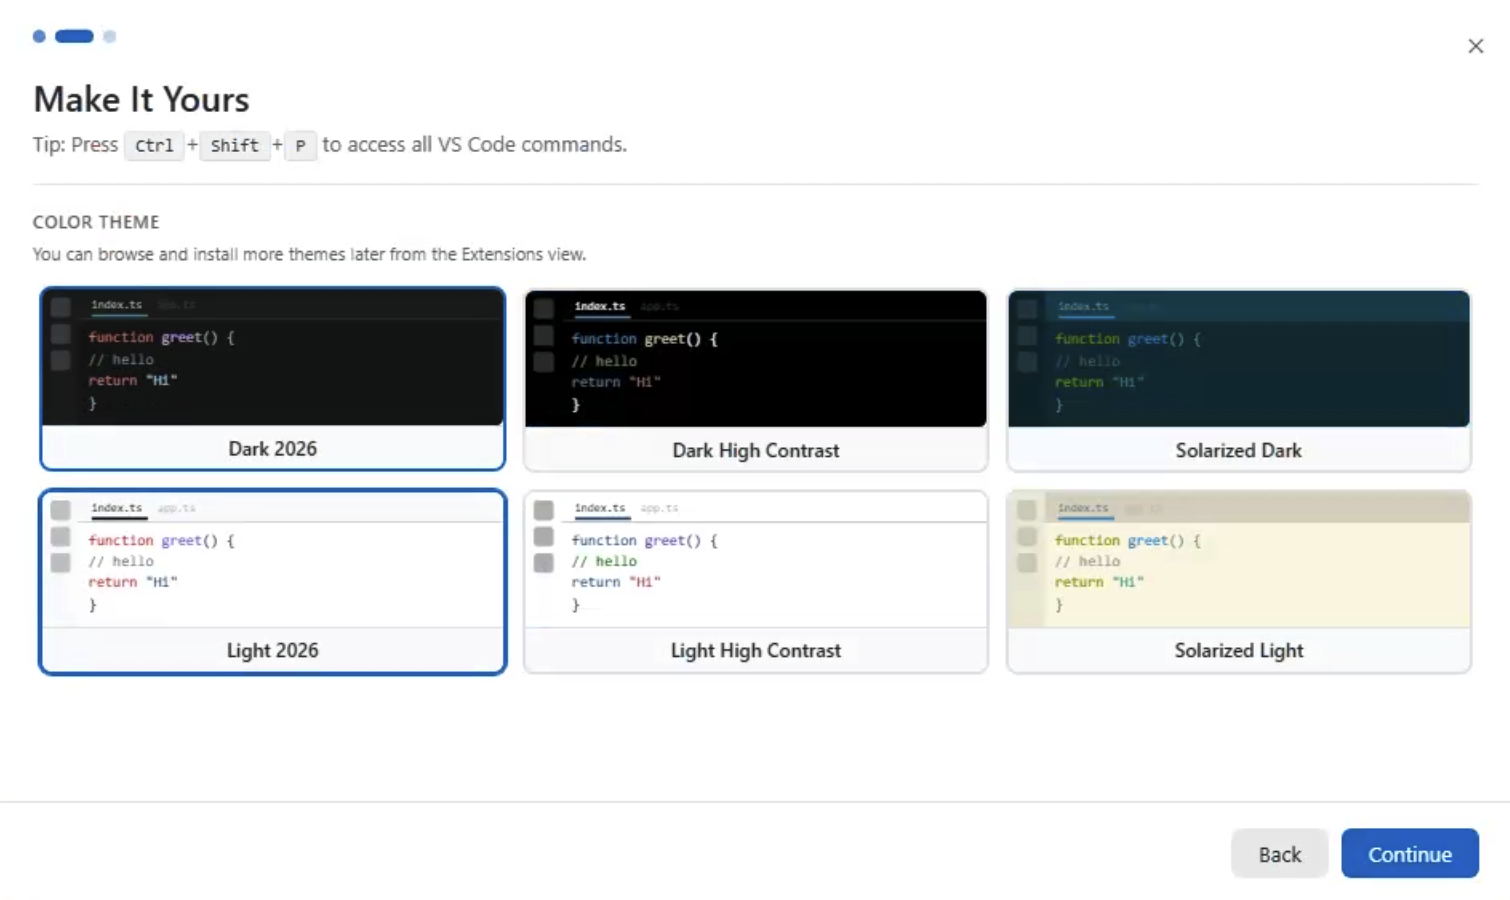The height and width of the screenshot is (900, 1510).
Task: Click the "COLOR THEME" section label
Action: (x=96, y=222)
